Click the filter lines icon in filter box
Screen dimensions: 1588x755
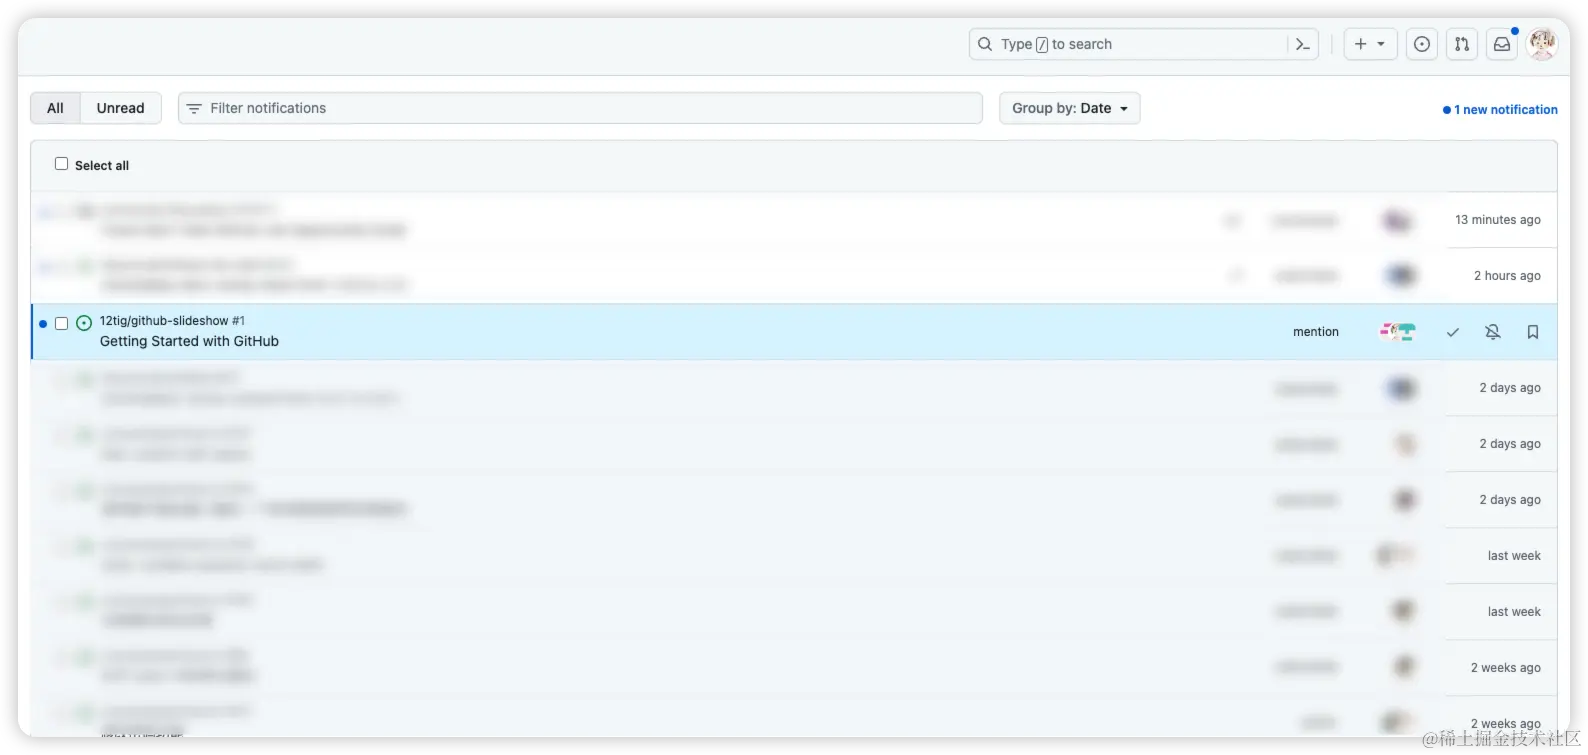click(194, 108)
